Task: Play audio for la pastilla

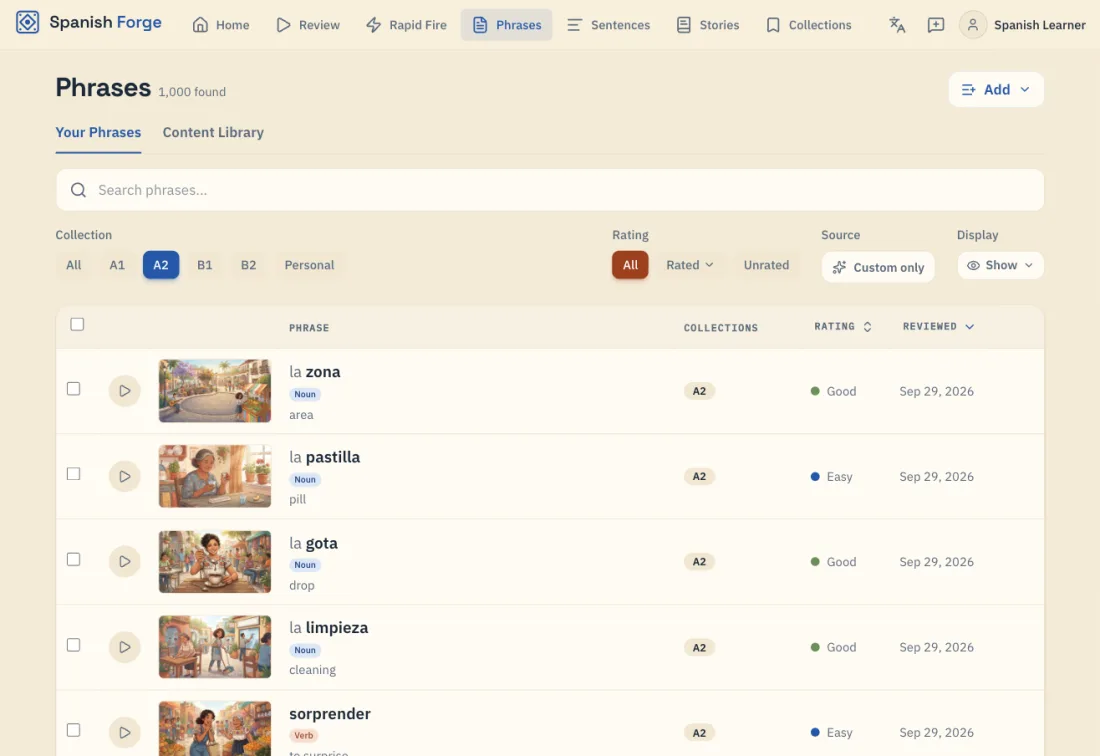Action: pos(124,476)
